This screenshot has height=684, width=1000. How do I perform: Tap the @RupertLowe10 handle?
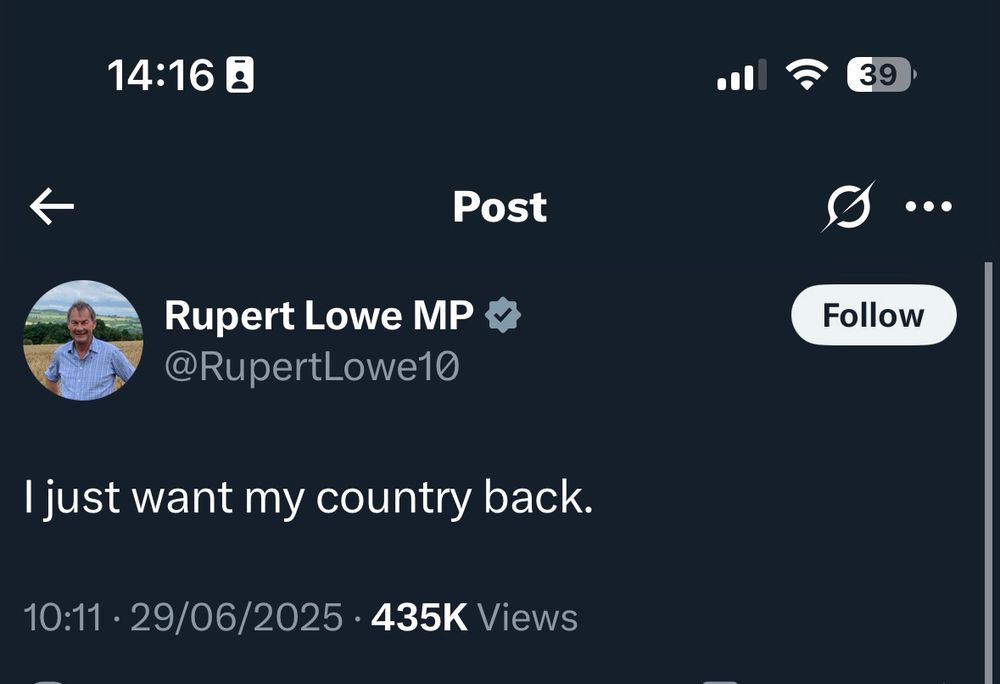[312, 366]
